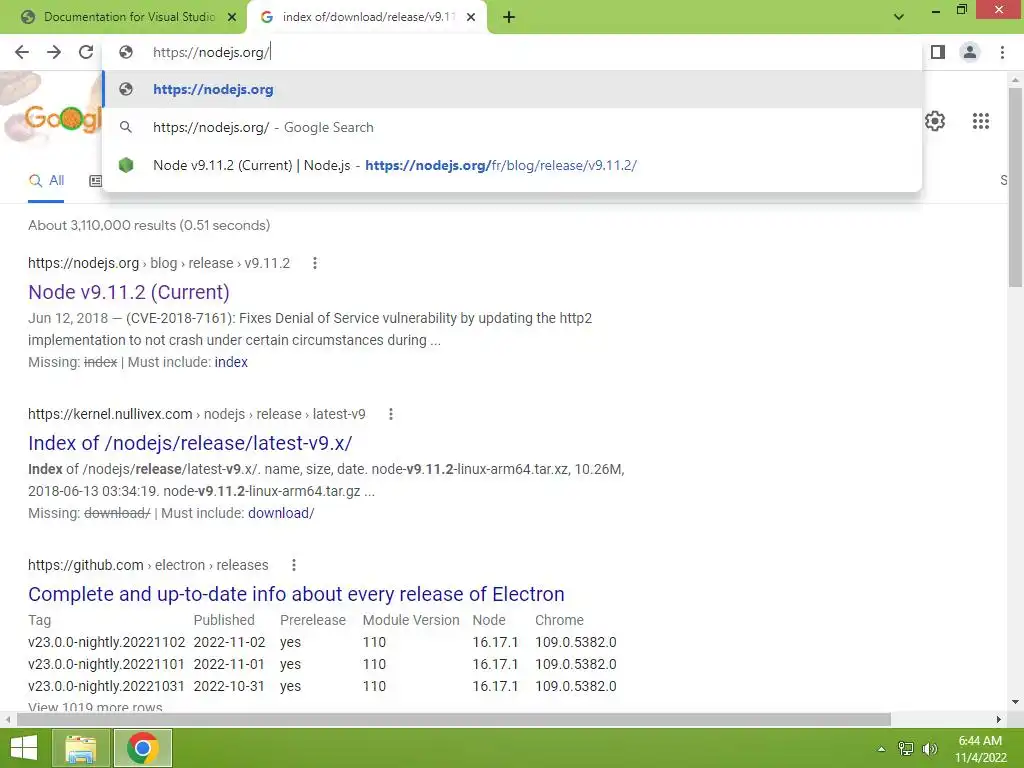Click the Chrome taskbar icon
Viewport: 1024px width, 768px height.
point(143,748)
